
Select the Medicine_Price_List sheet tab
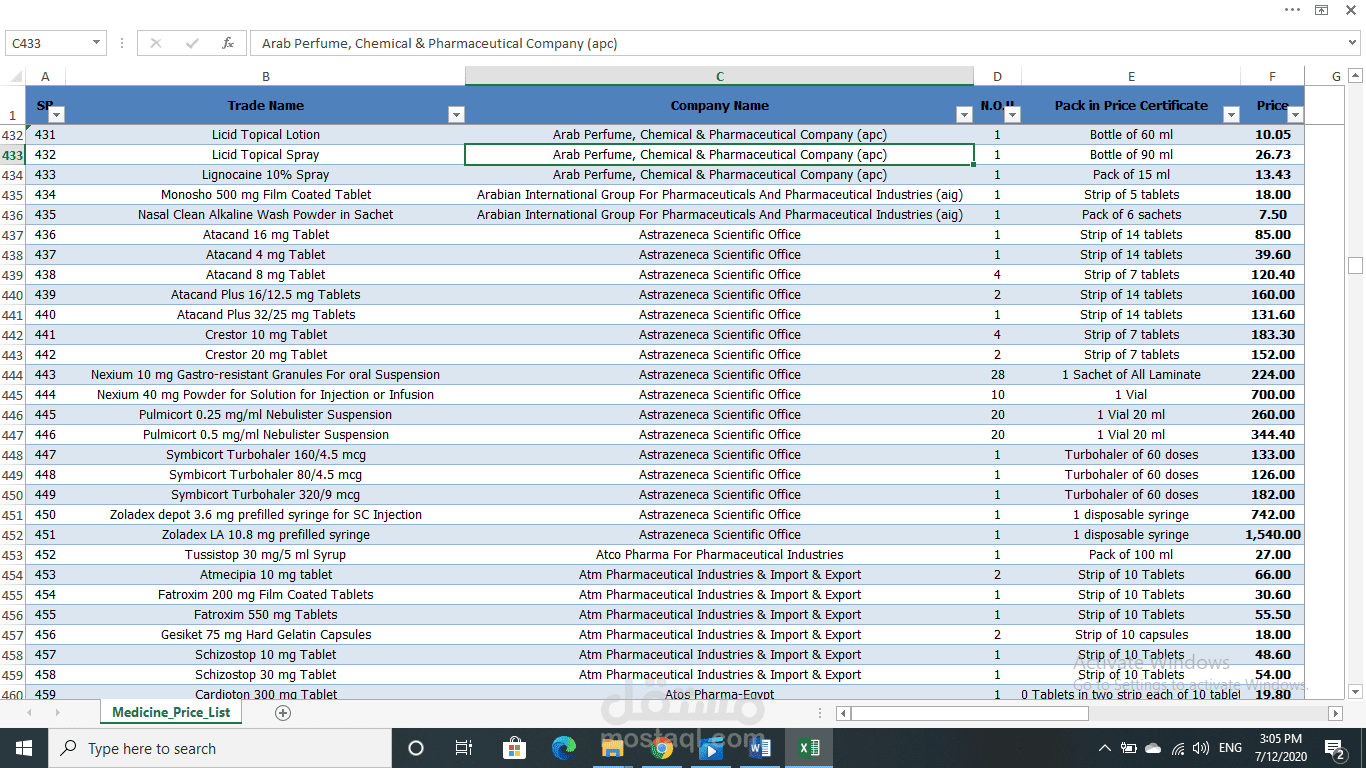pos(171,712)
